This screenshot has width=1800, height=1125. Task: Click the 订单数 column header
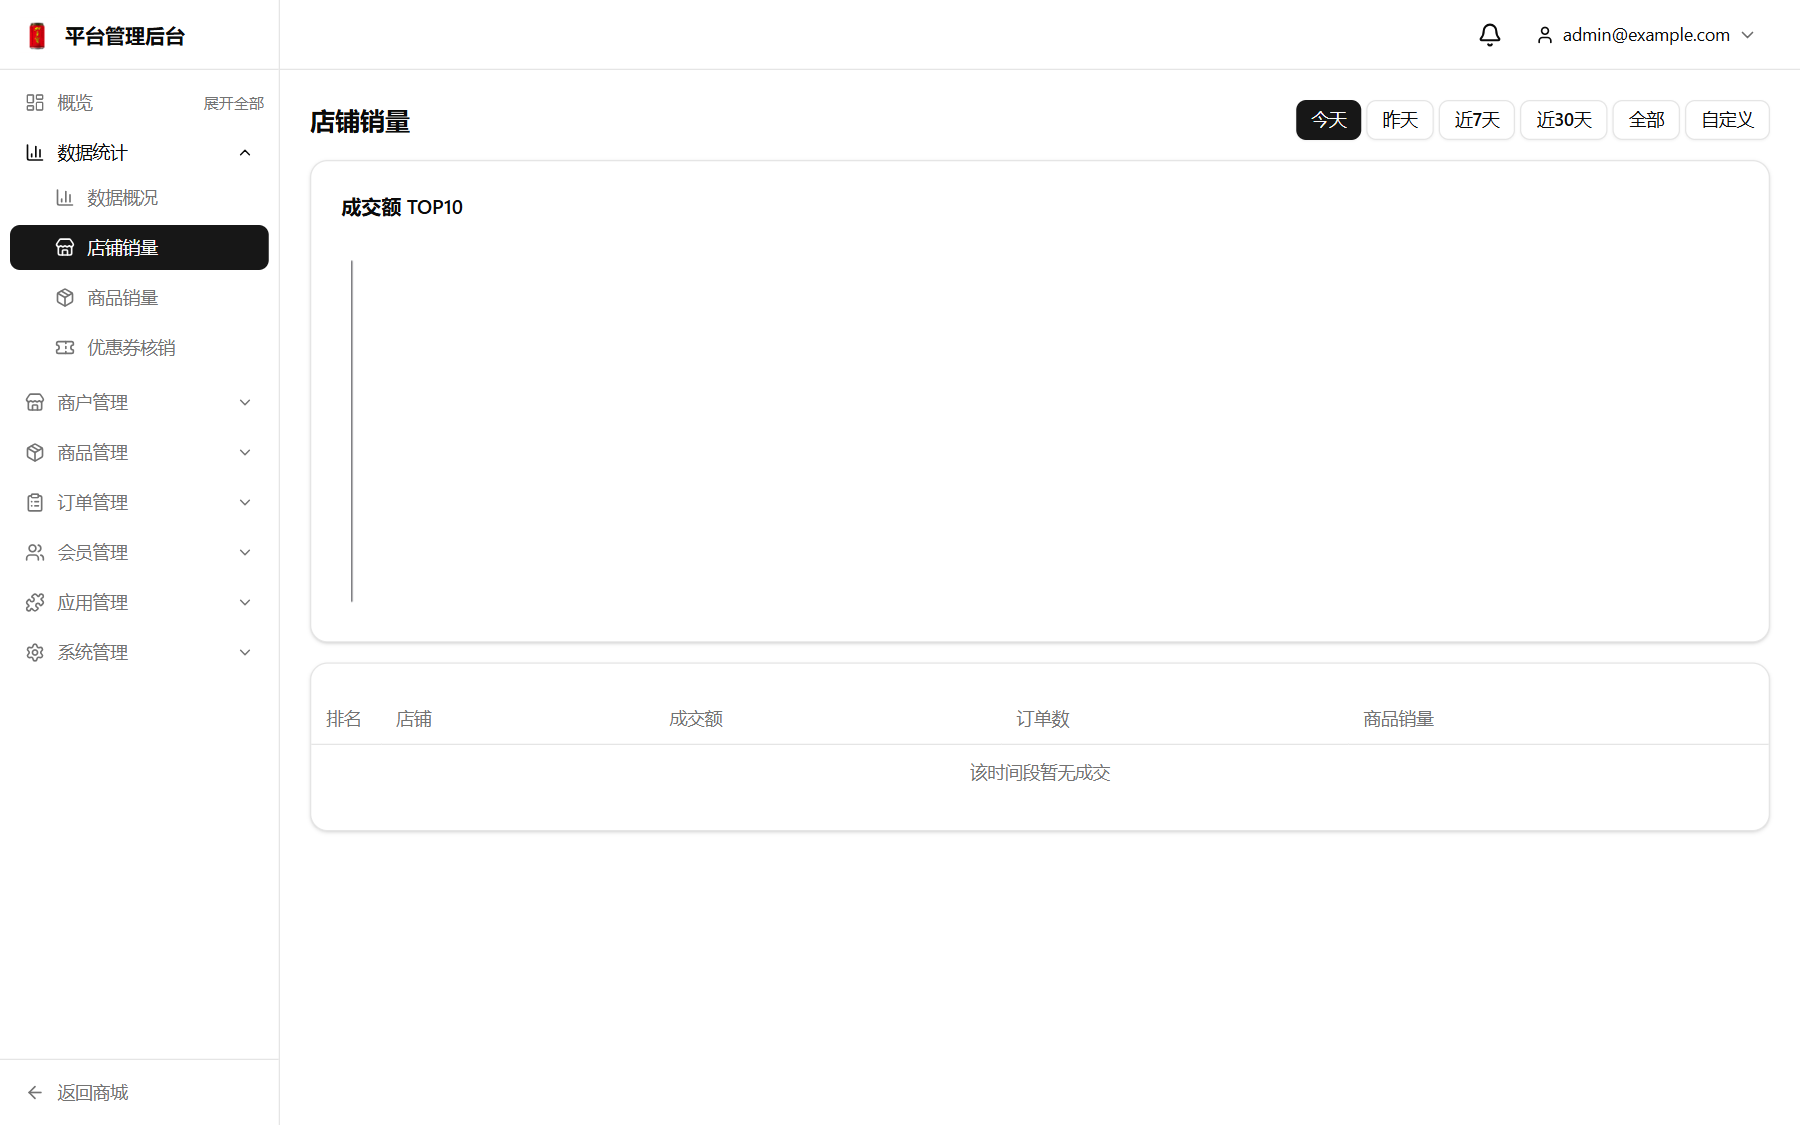(x=1043, y=719)
